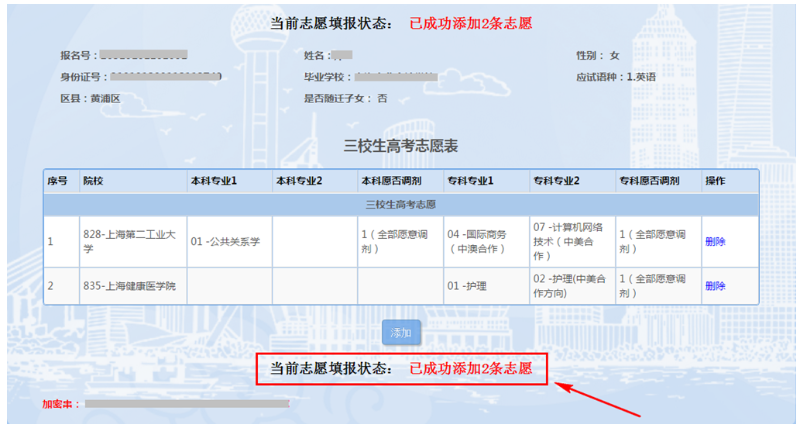
Task: Click the 07 -计算机网络技术（中美合作） cell
Action: 572,242
